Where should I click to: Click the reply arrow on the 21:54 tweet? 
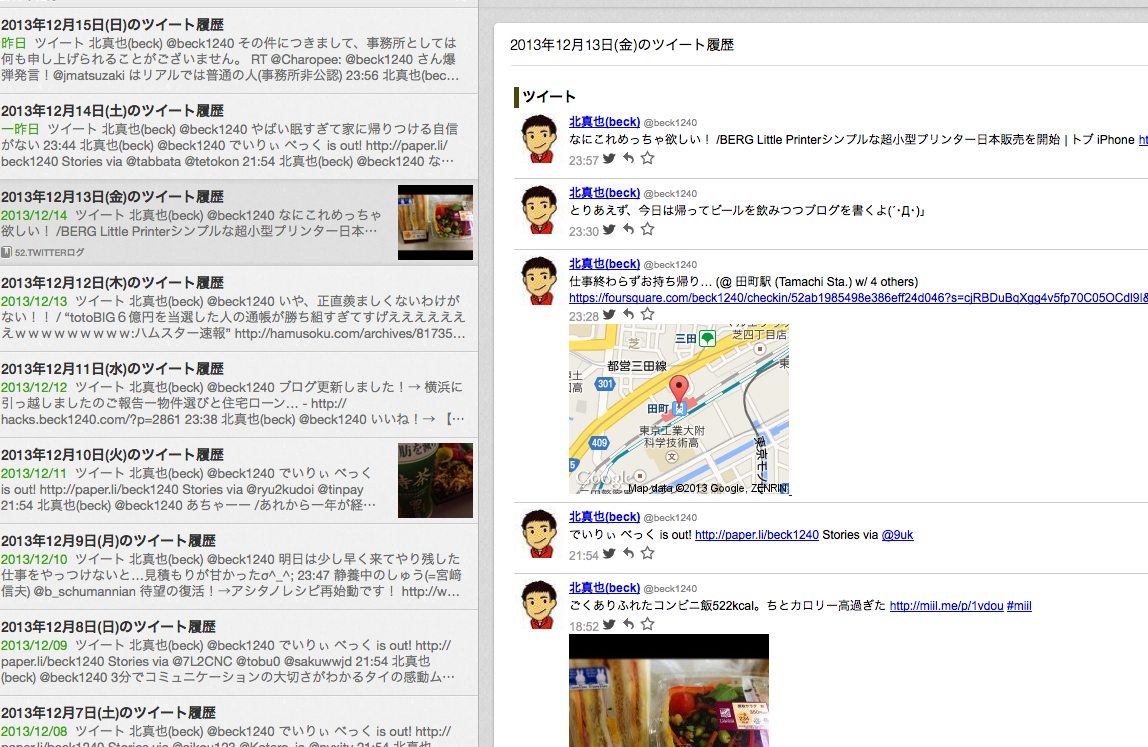click(x=628, y=554)
